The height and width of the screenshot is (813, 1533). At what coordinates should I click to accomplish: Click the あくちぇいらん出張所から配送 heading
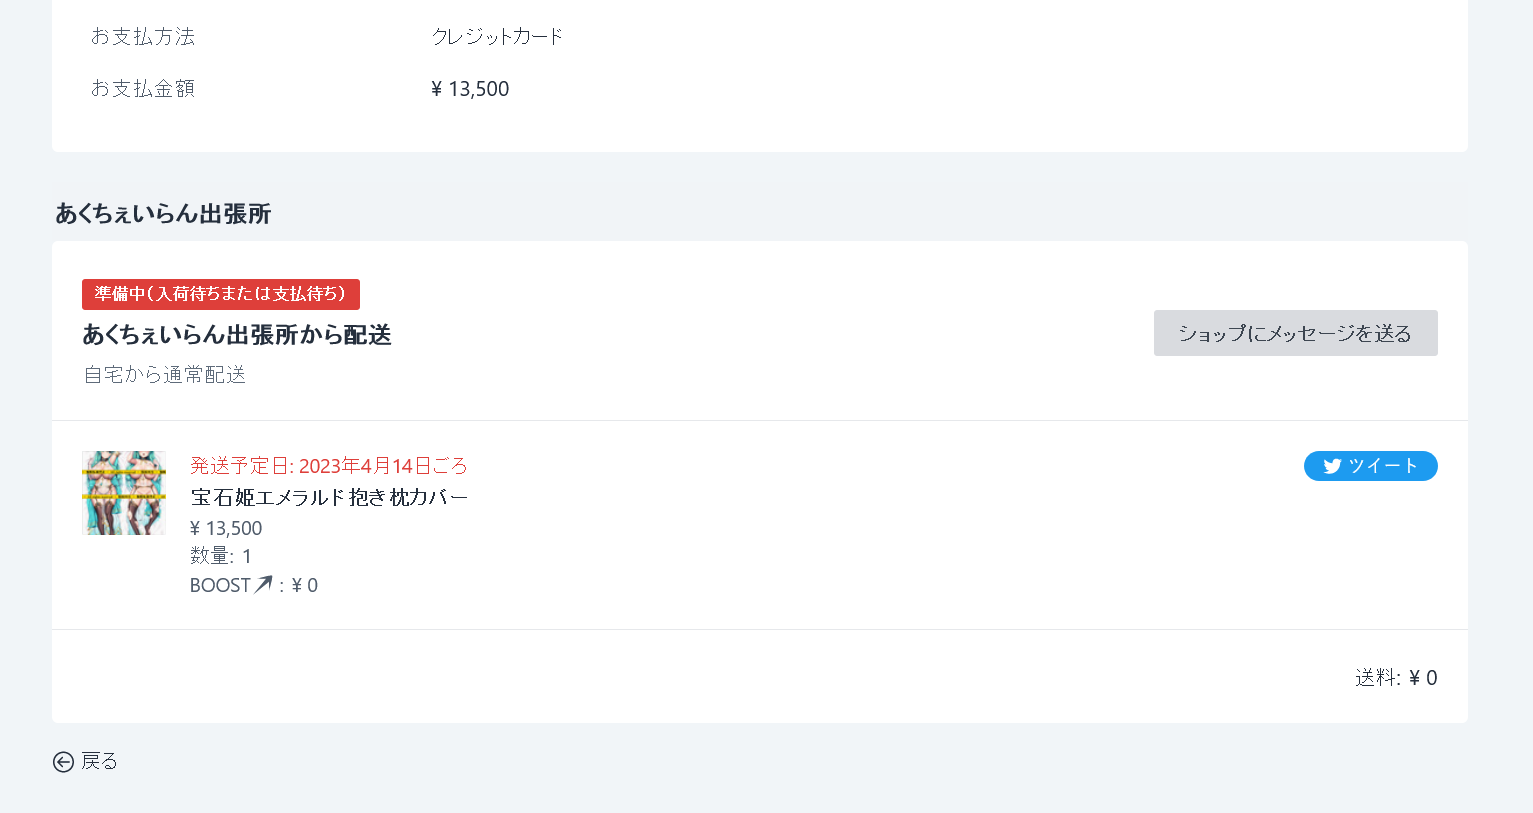point(237,335)
